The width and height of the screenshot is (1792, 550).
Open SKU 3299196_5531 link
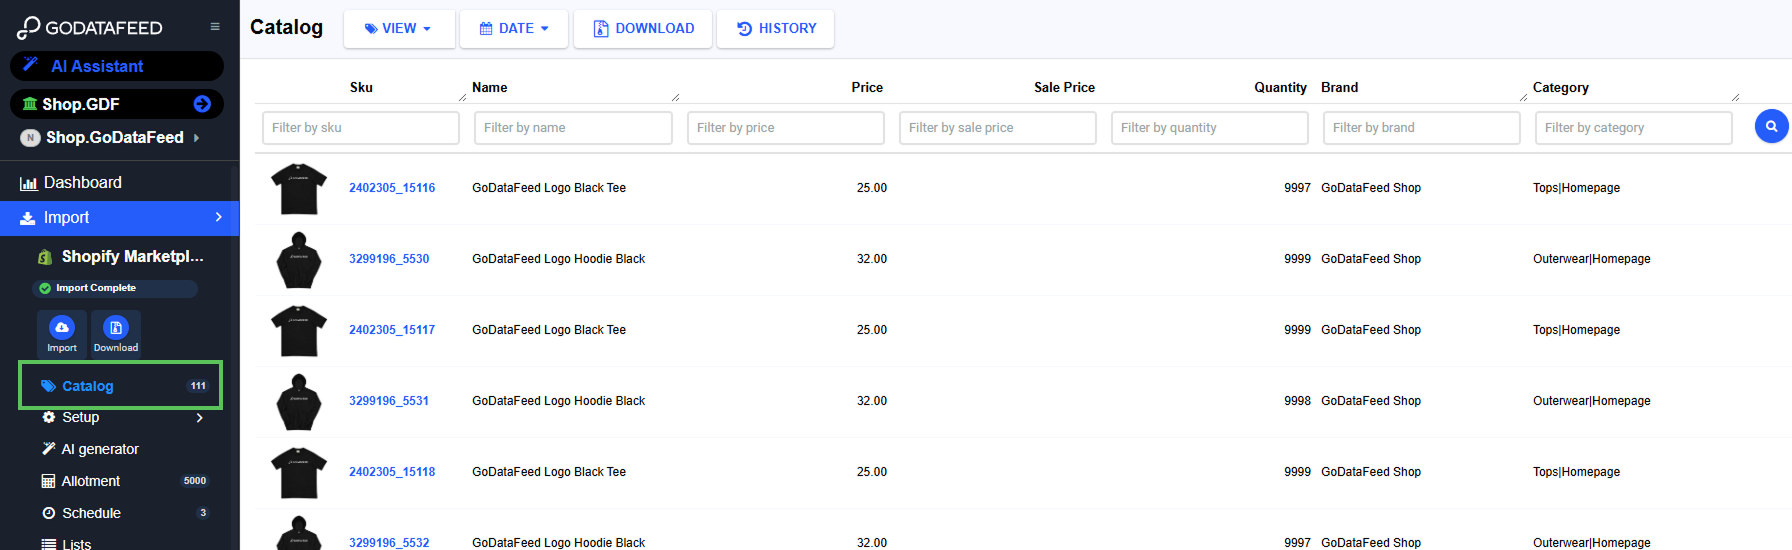coord(389,401)
